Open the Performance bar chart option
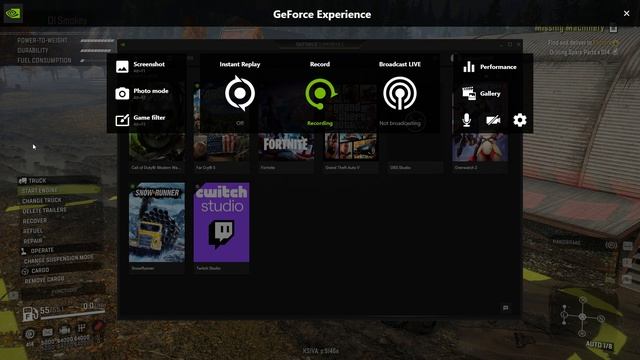Image resolution: width=640 pixels, height=360 pixels. [x=490, y=67]
